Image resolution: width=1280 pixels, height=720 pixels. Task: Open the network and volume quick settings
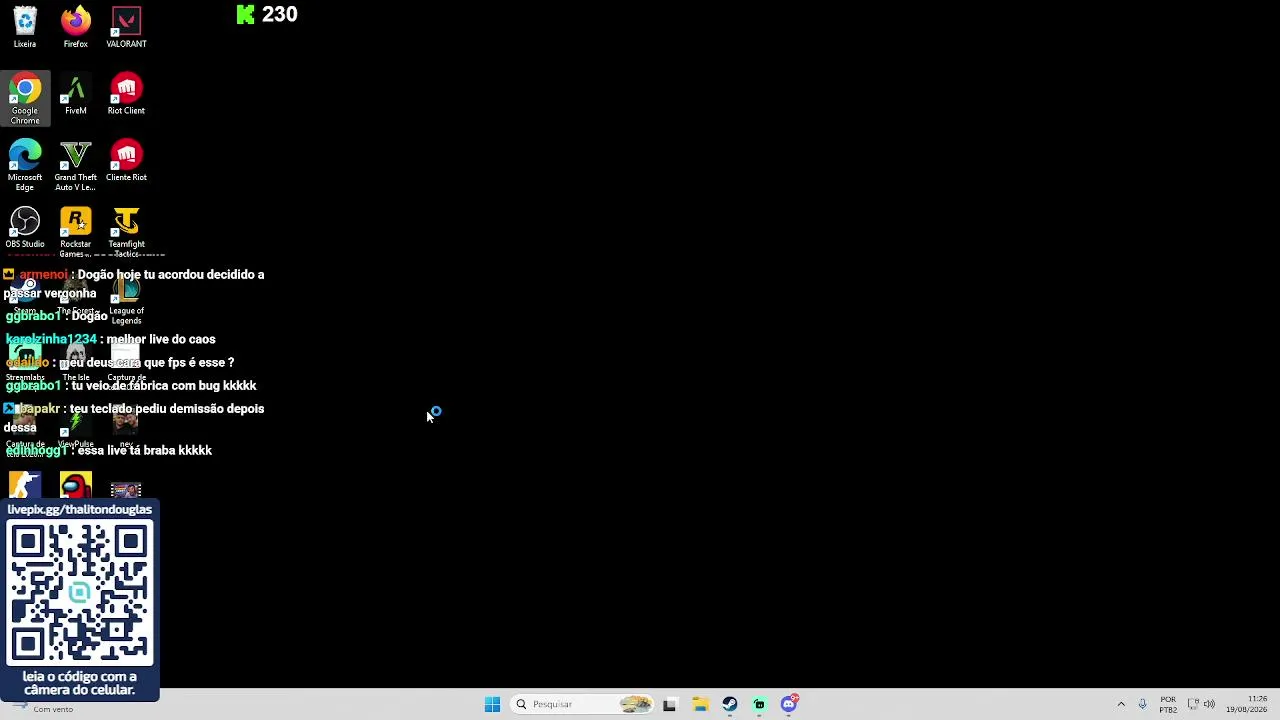click(x=1201, y=705)
